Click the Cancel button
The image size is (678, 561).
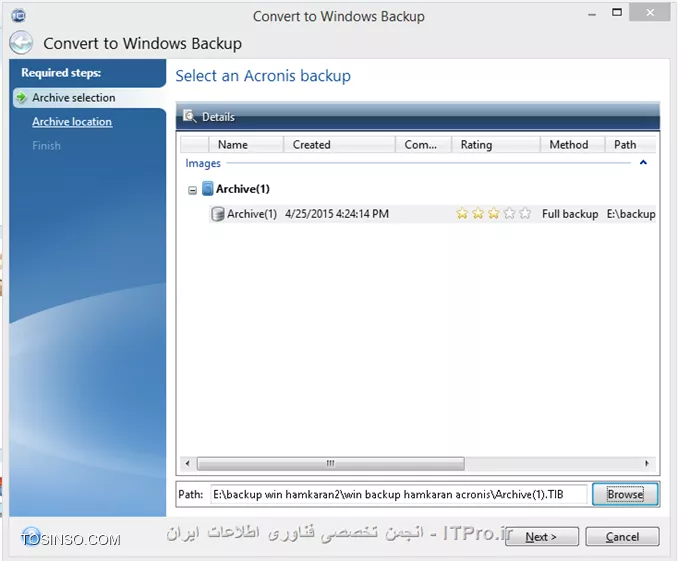tap(622, 537)
